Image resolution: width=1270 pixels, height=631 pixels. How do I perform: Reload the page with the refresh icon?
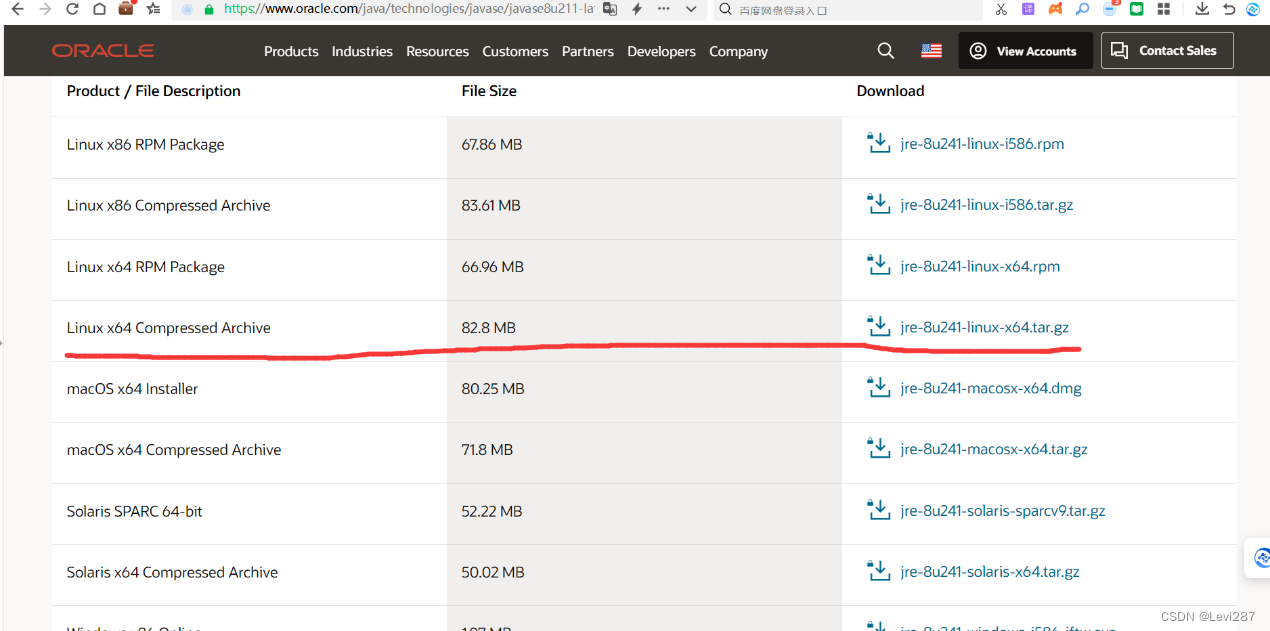72,9
